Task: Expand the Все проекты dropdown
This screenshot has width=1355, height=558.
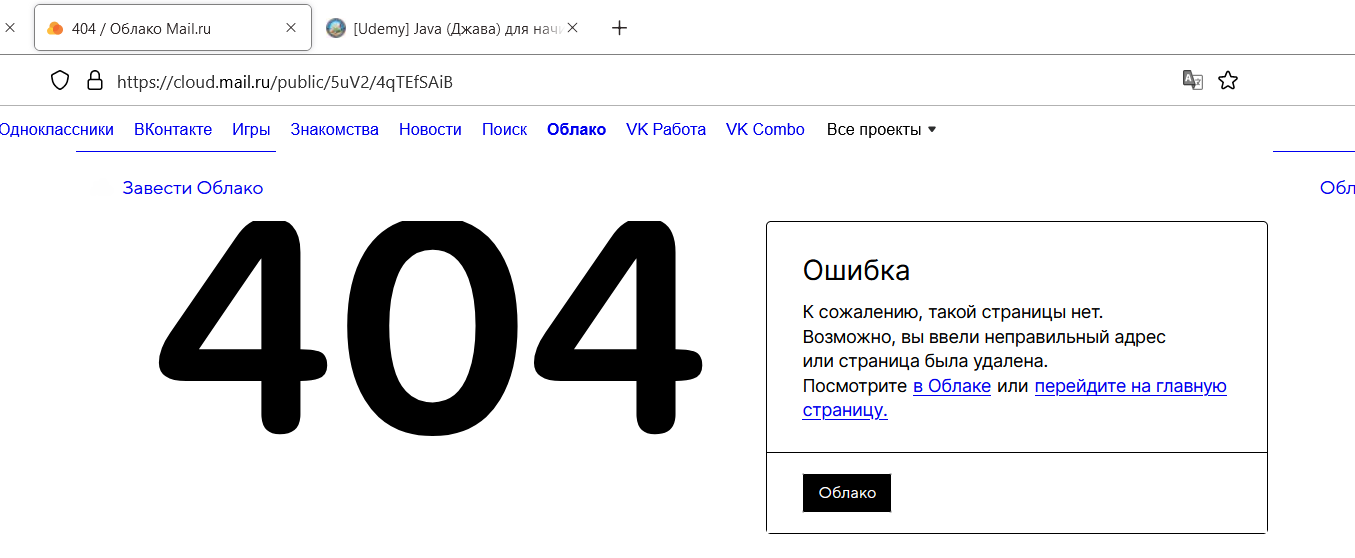Action: click(881, 129)
